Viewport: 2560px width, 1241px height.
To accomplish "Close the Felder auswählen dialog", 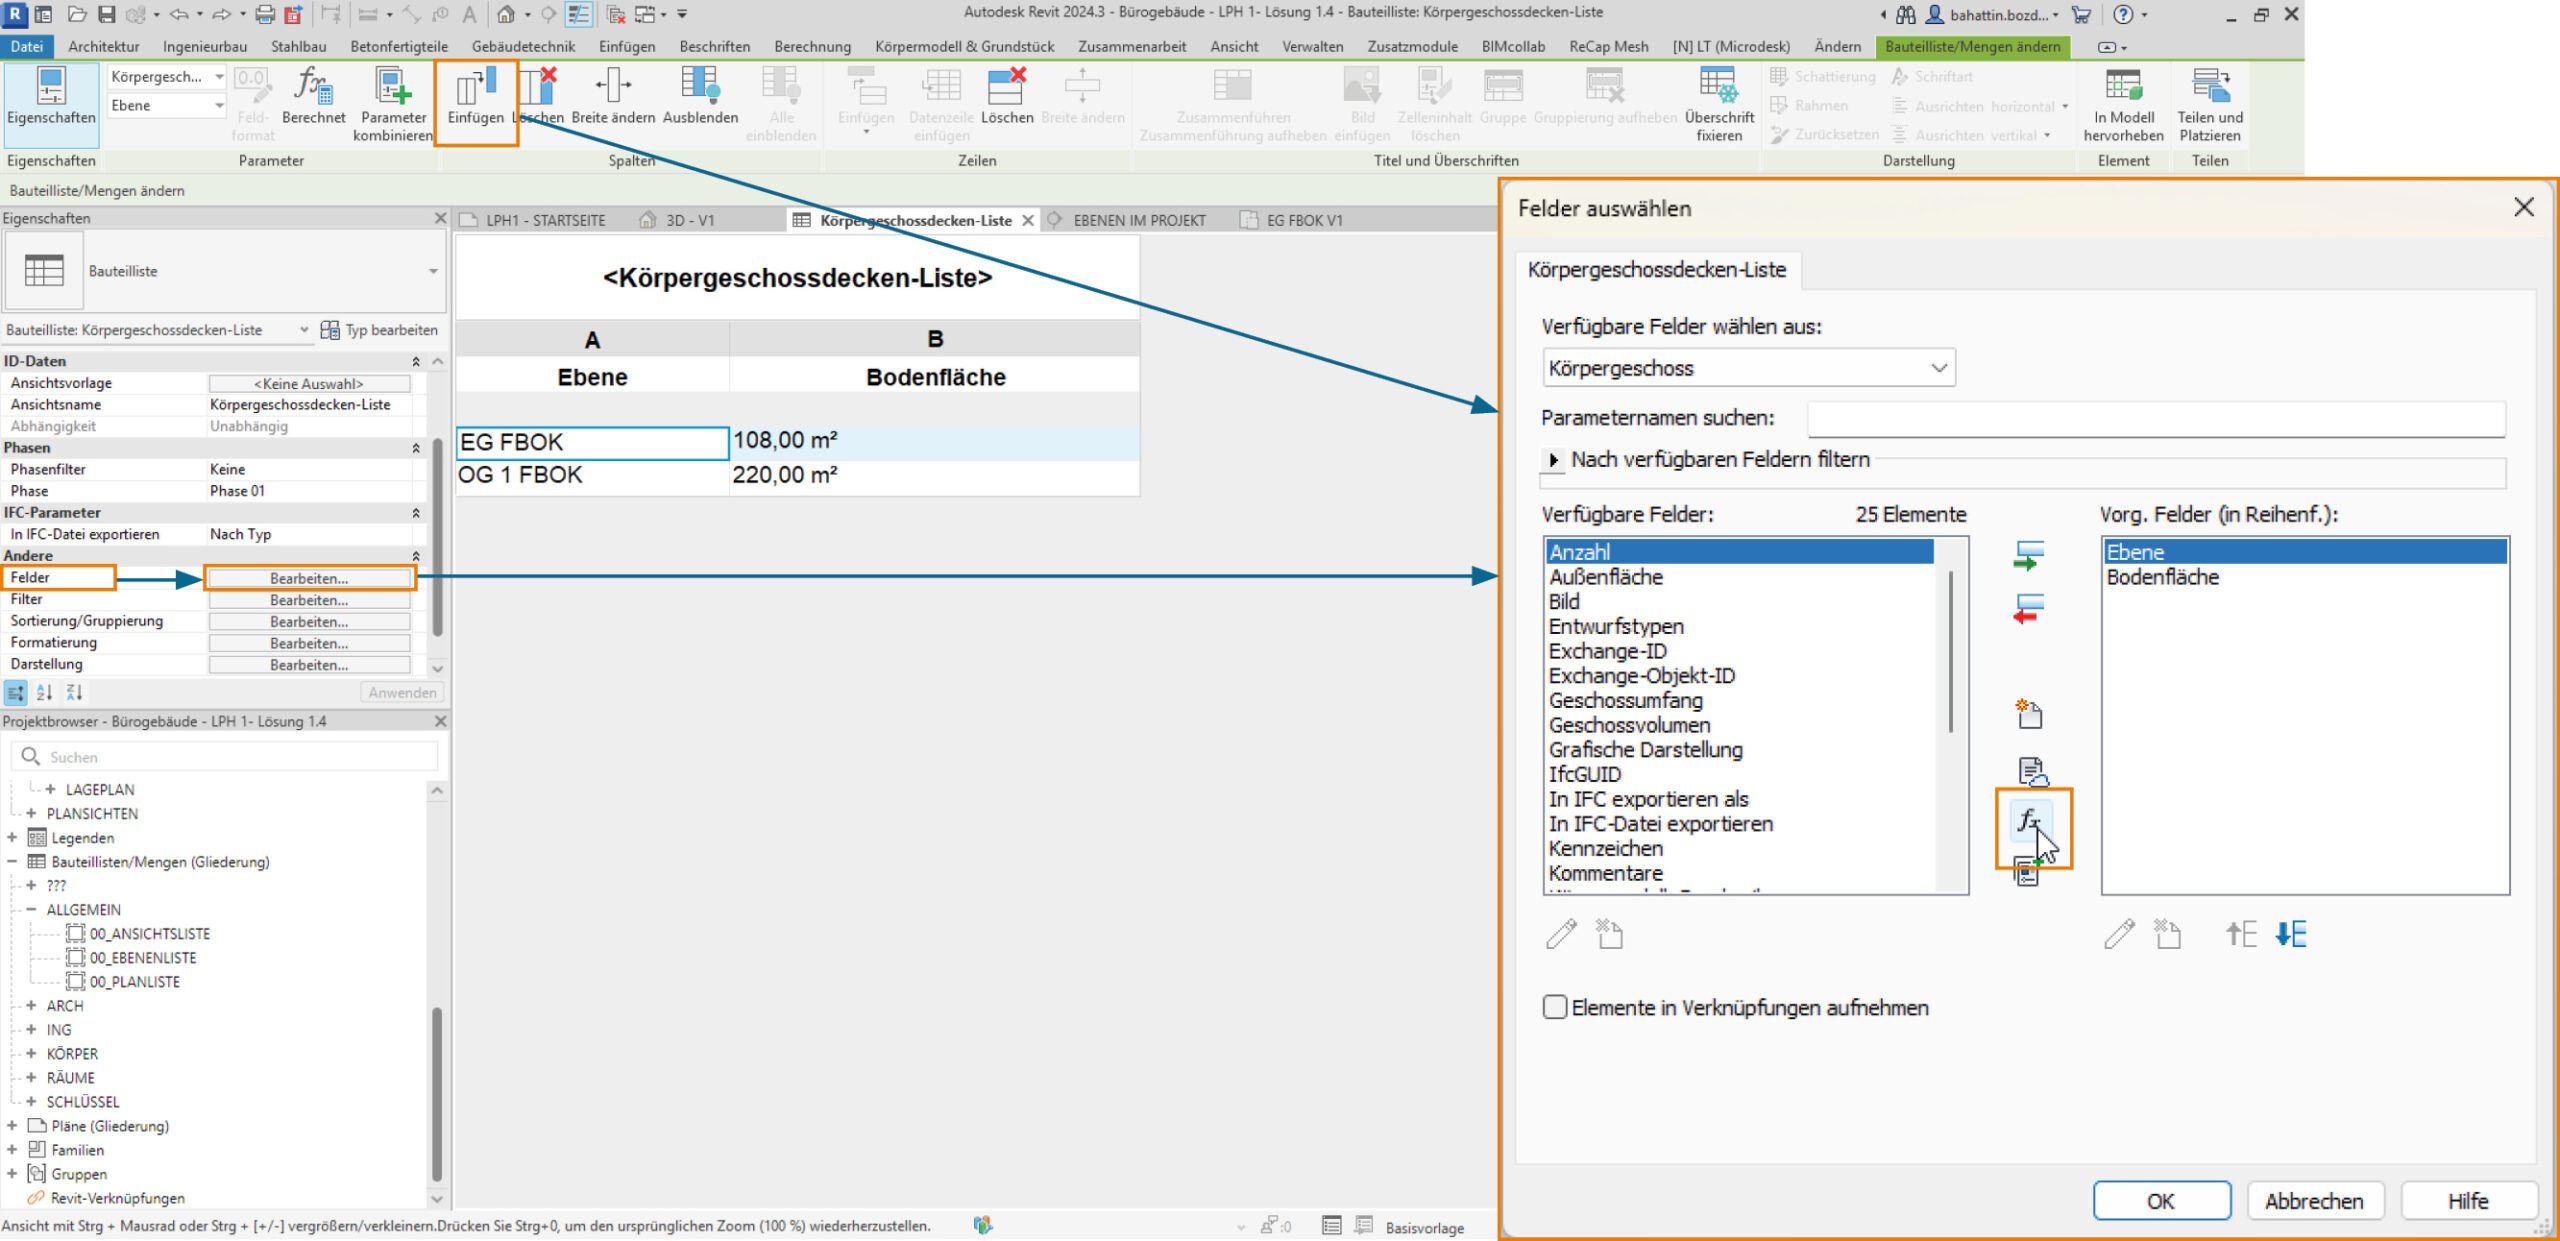I will (2523, 207).
